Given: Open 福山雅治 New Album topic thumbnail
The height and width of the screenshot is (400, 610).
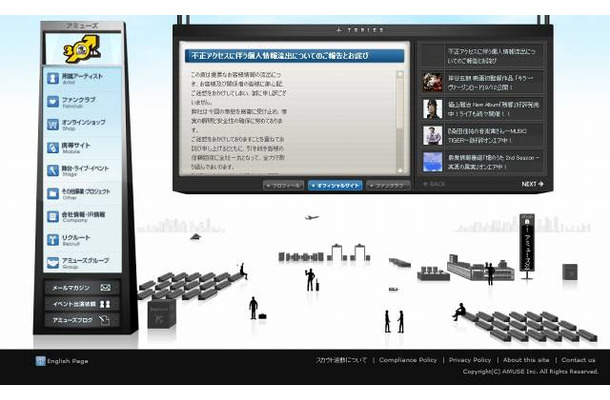Looking at the screenshot, I should [433, 109].
